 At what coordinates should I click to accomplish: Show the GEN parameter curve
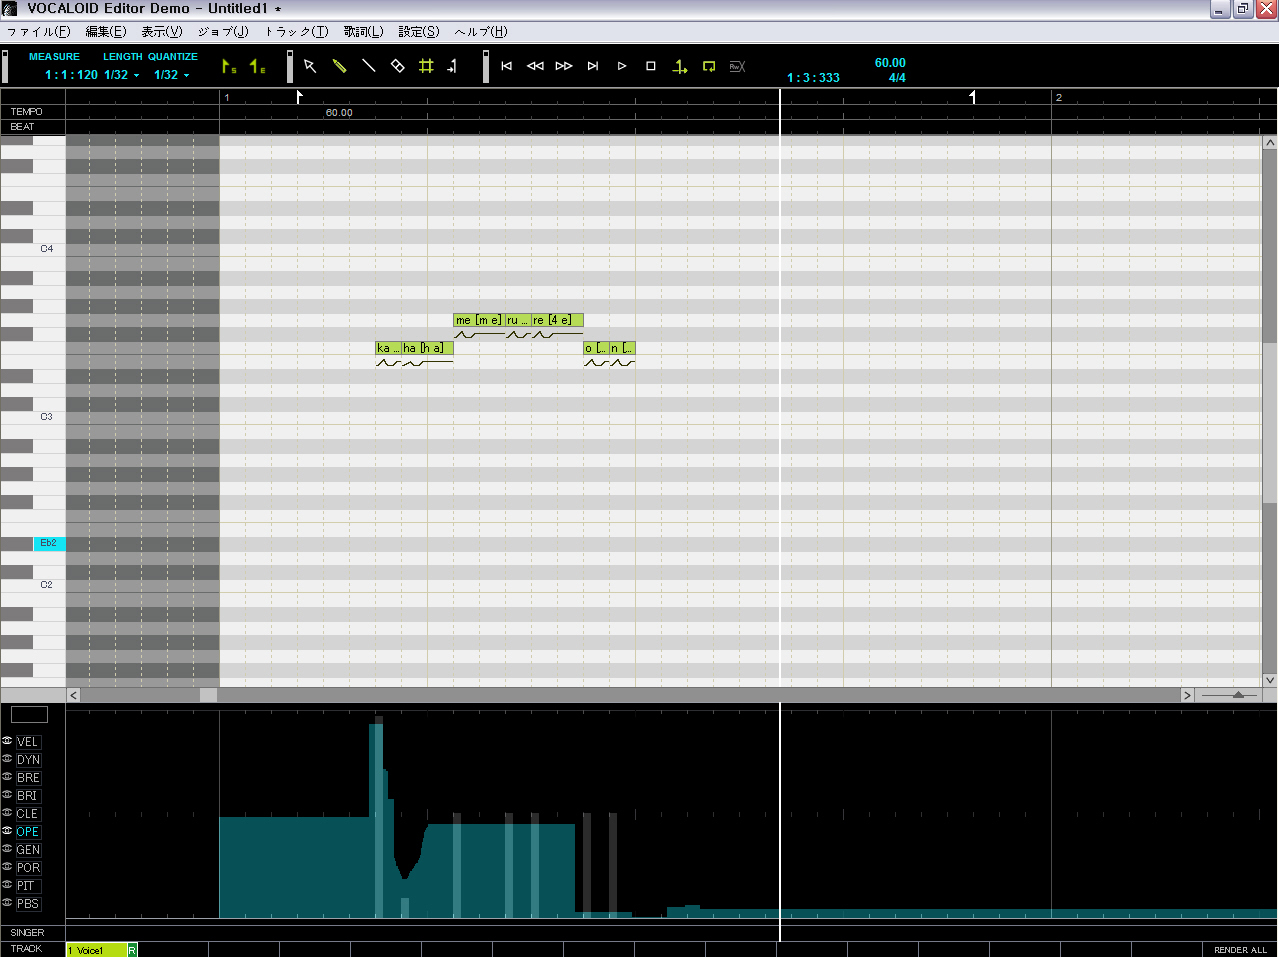(x=28, y=850)
